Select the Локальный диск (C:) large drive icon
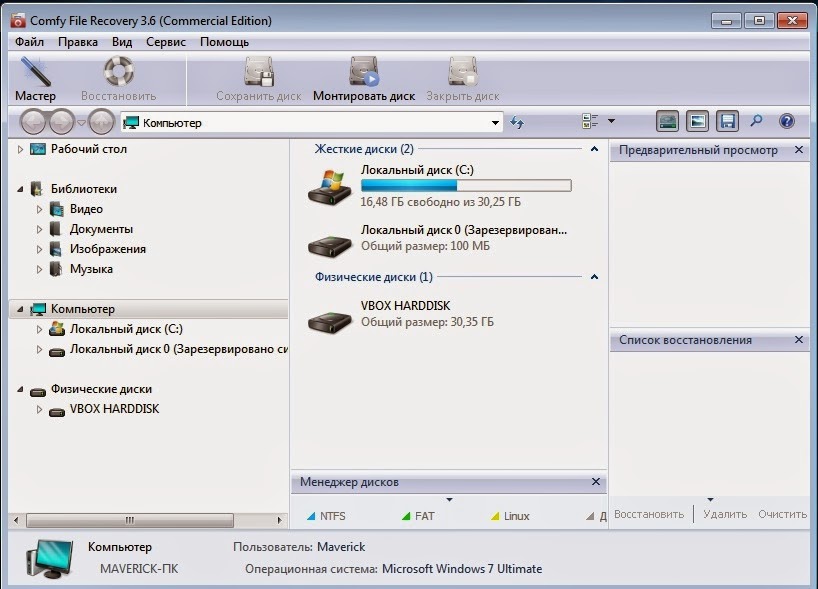818x589 pixels. [x=330, y=187]
